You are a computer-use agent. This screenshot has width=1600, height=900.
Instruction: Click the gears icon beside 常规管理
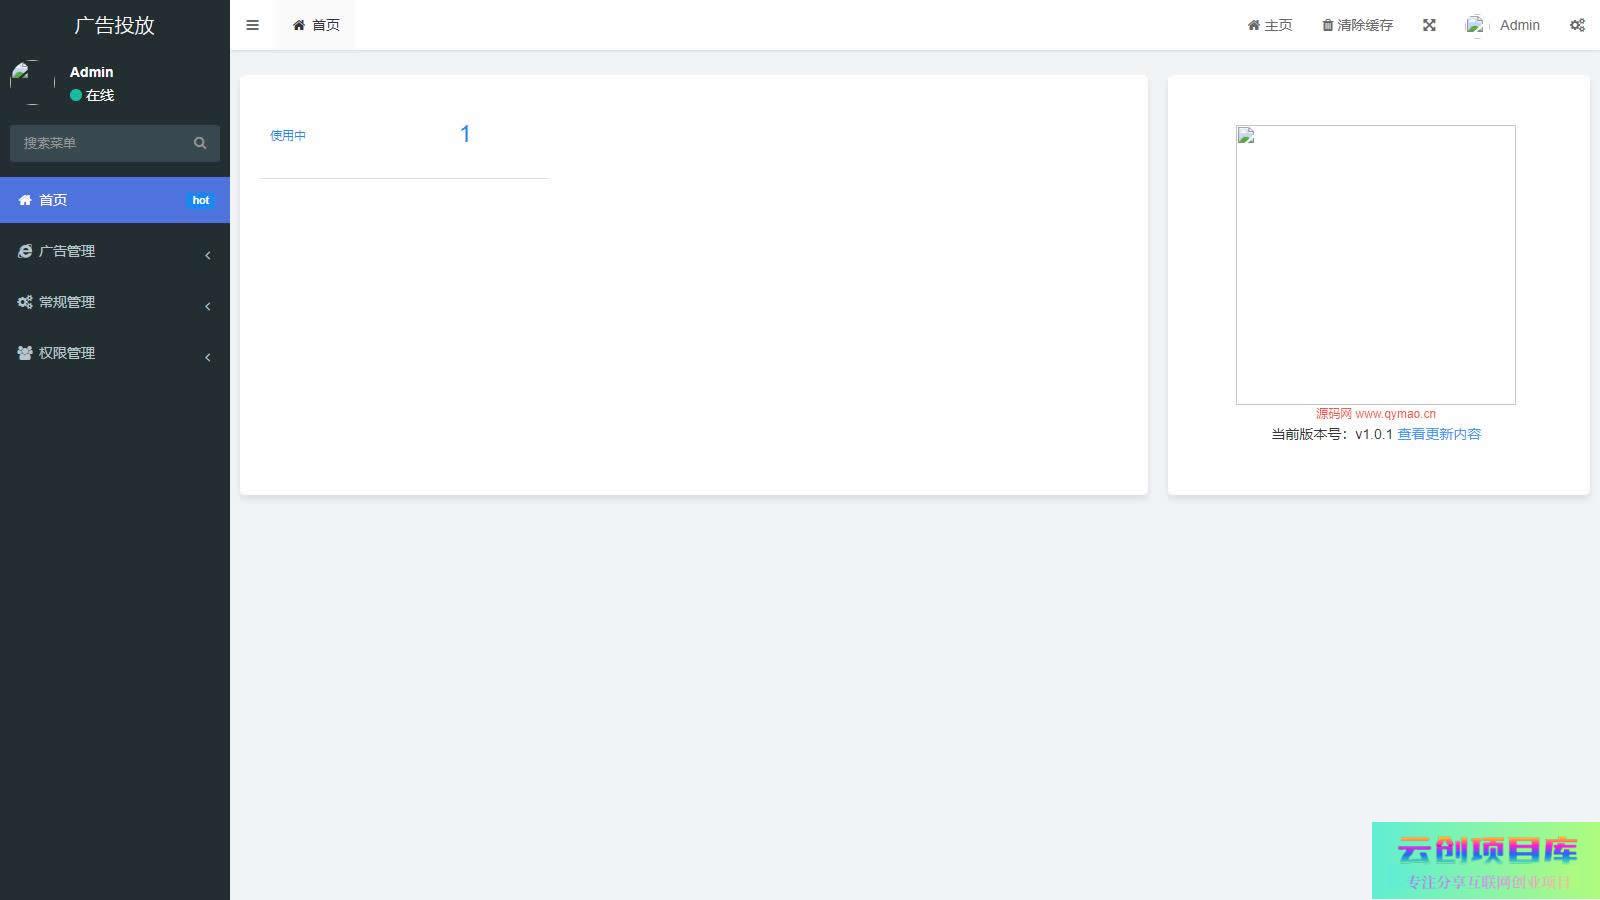(x=25, y=302)
